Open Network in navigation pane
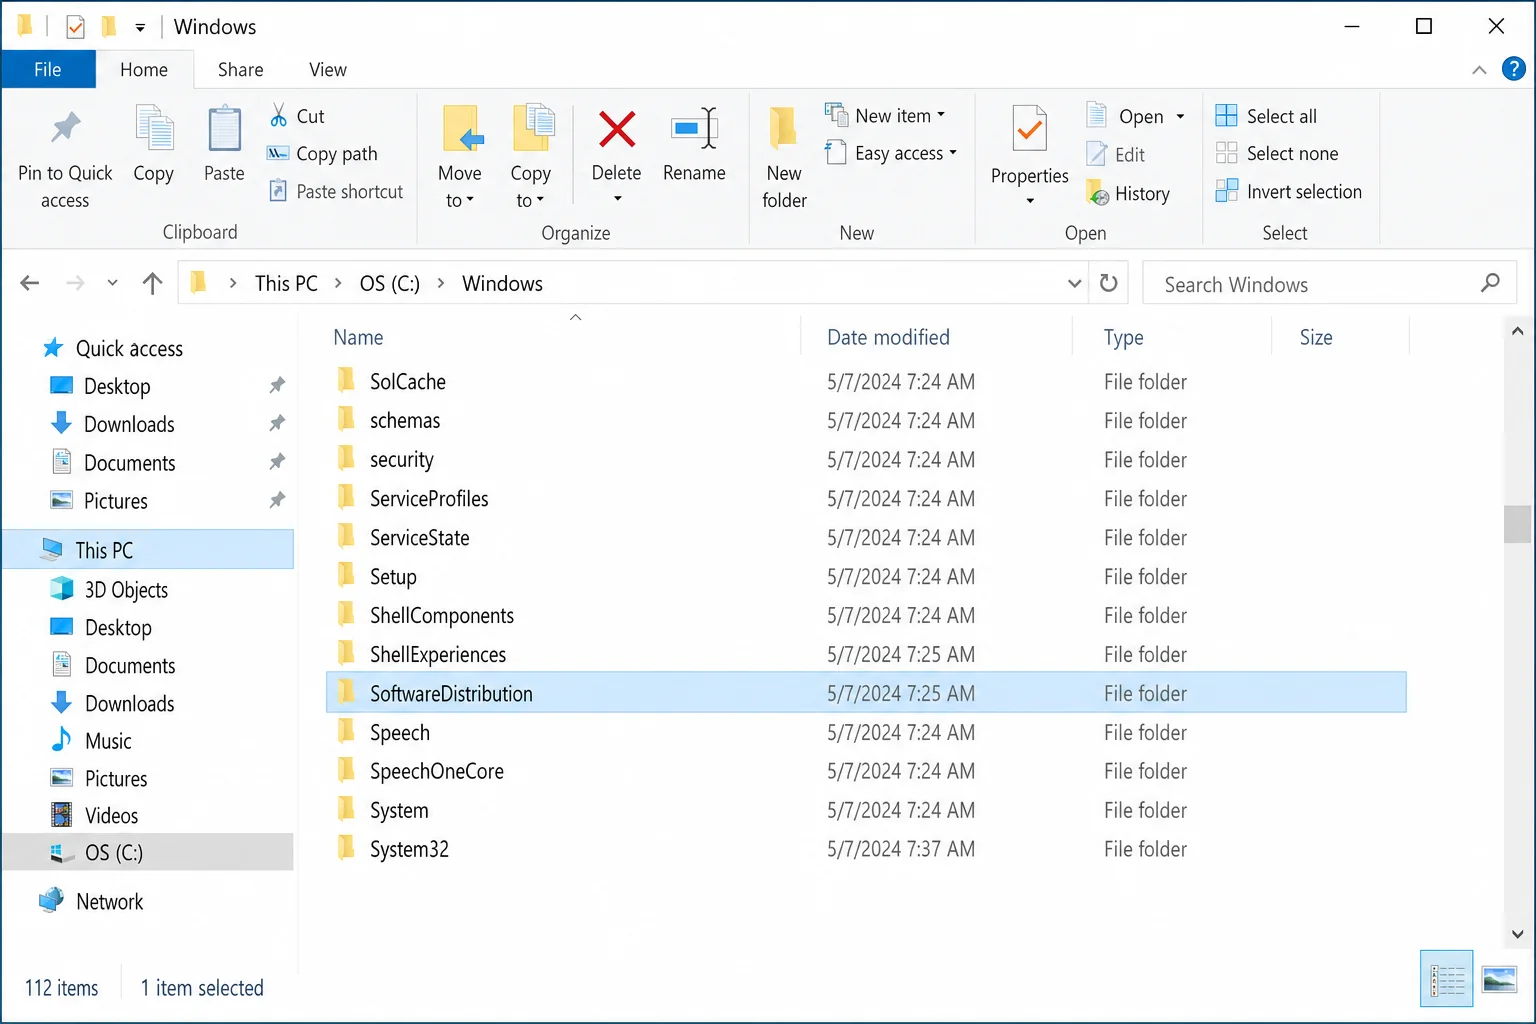1536x1024 pixels. coord(109,901)
